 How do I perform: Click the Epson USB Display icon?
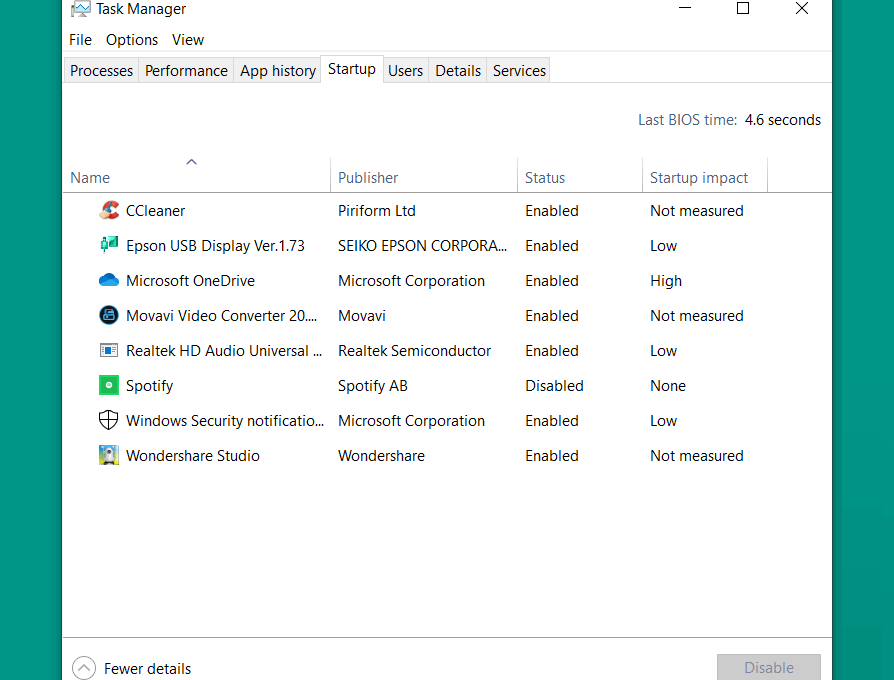point(108,245)
